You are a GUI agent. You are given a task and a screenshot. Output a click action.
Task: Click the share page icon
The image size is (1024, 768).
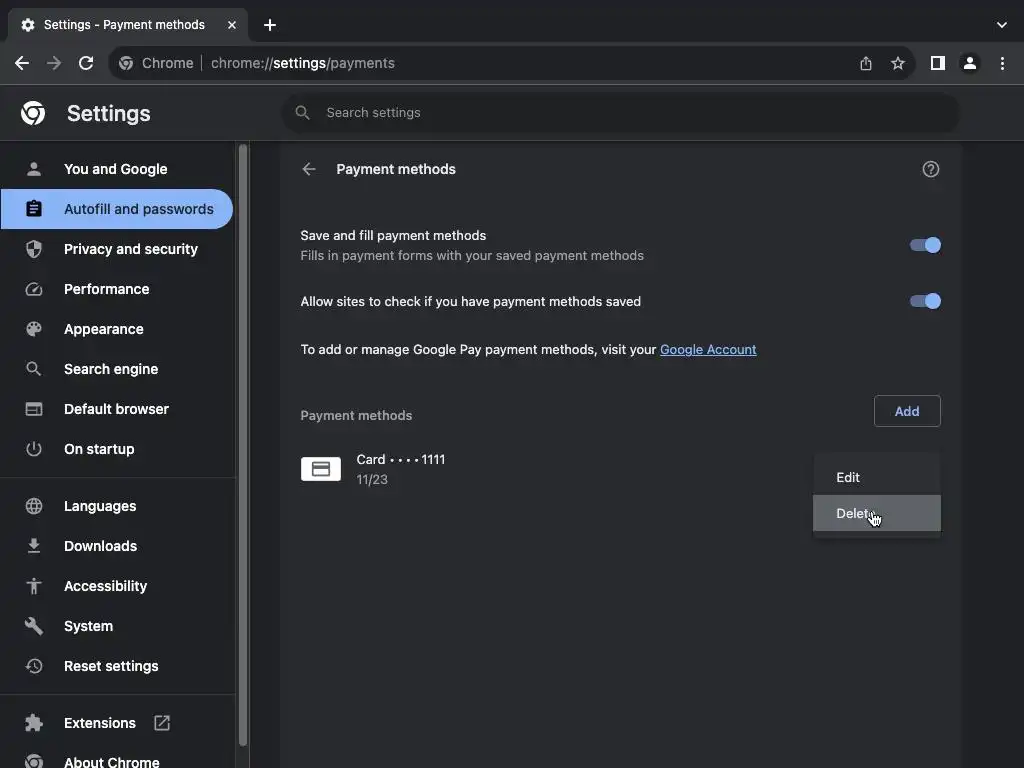tap(866, 63)
